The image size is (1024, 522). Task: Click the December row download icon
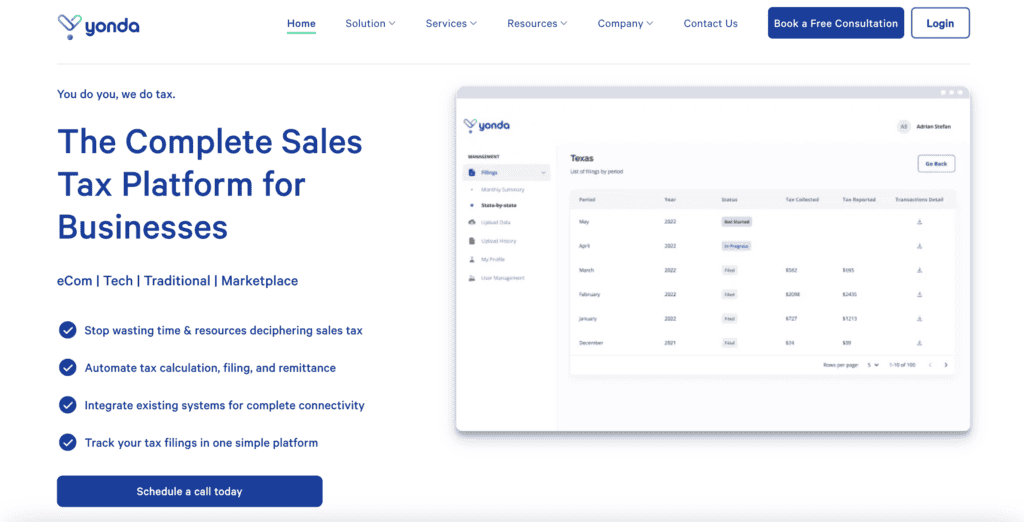pyautogui.click(x=919, y=343)
